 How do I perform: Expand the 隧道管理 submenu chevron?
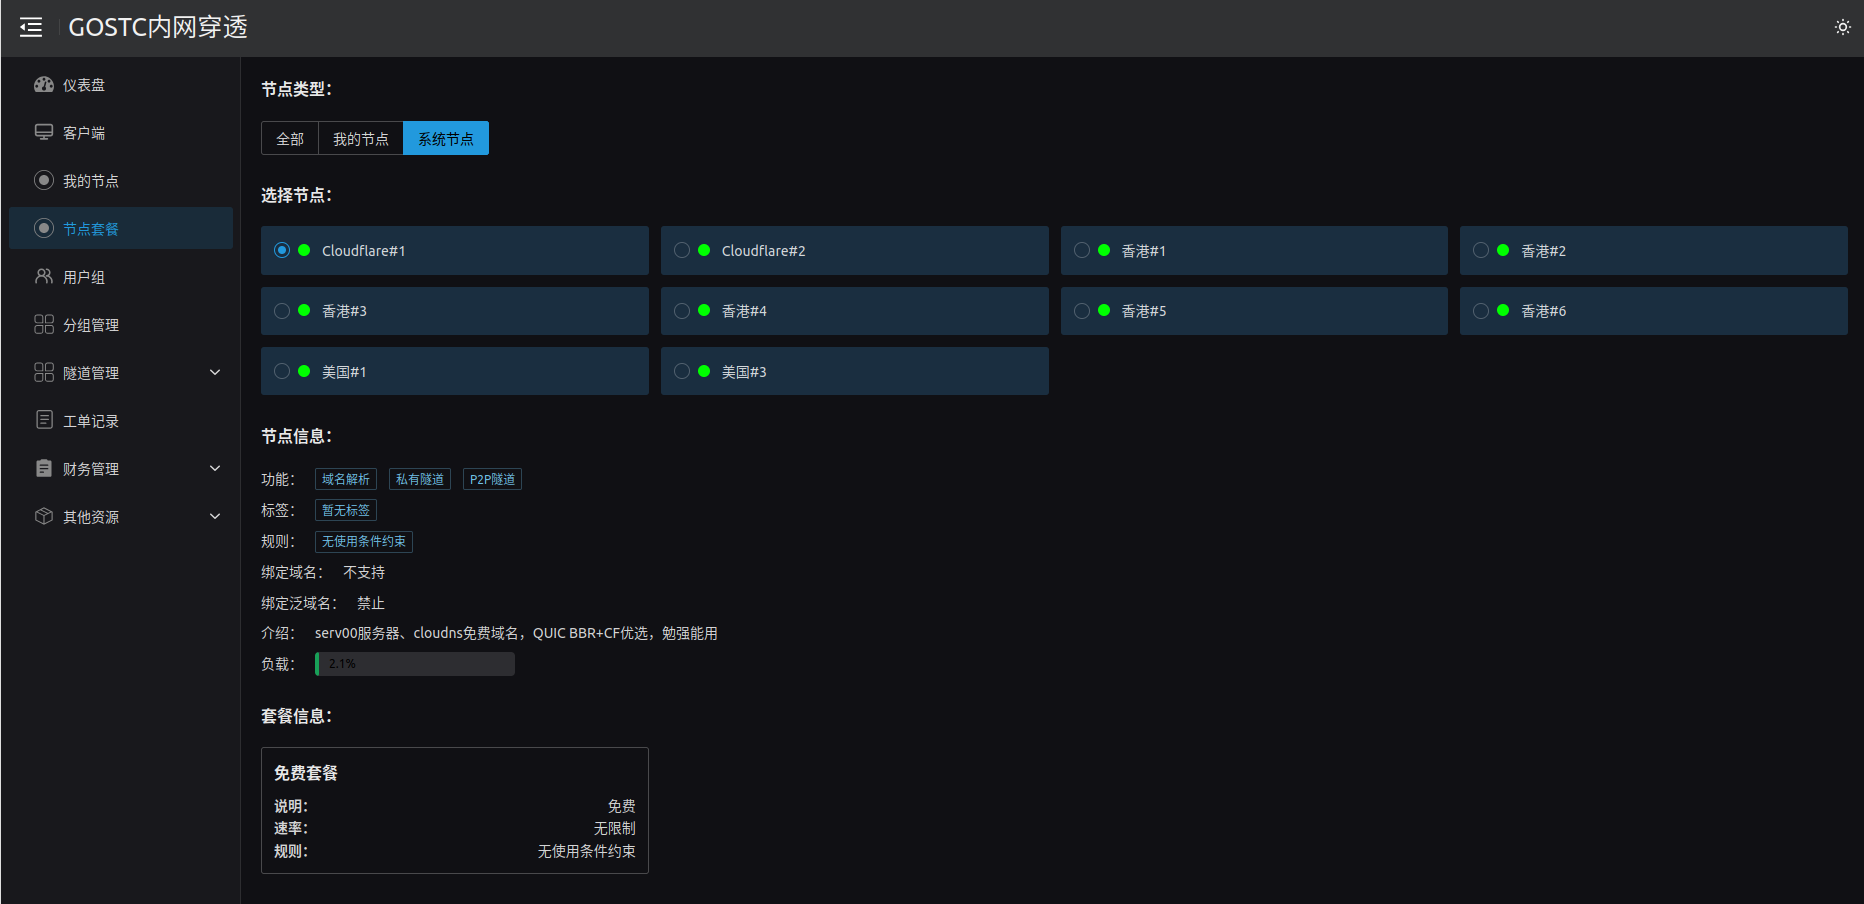click(x=215, y=373)
